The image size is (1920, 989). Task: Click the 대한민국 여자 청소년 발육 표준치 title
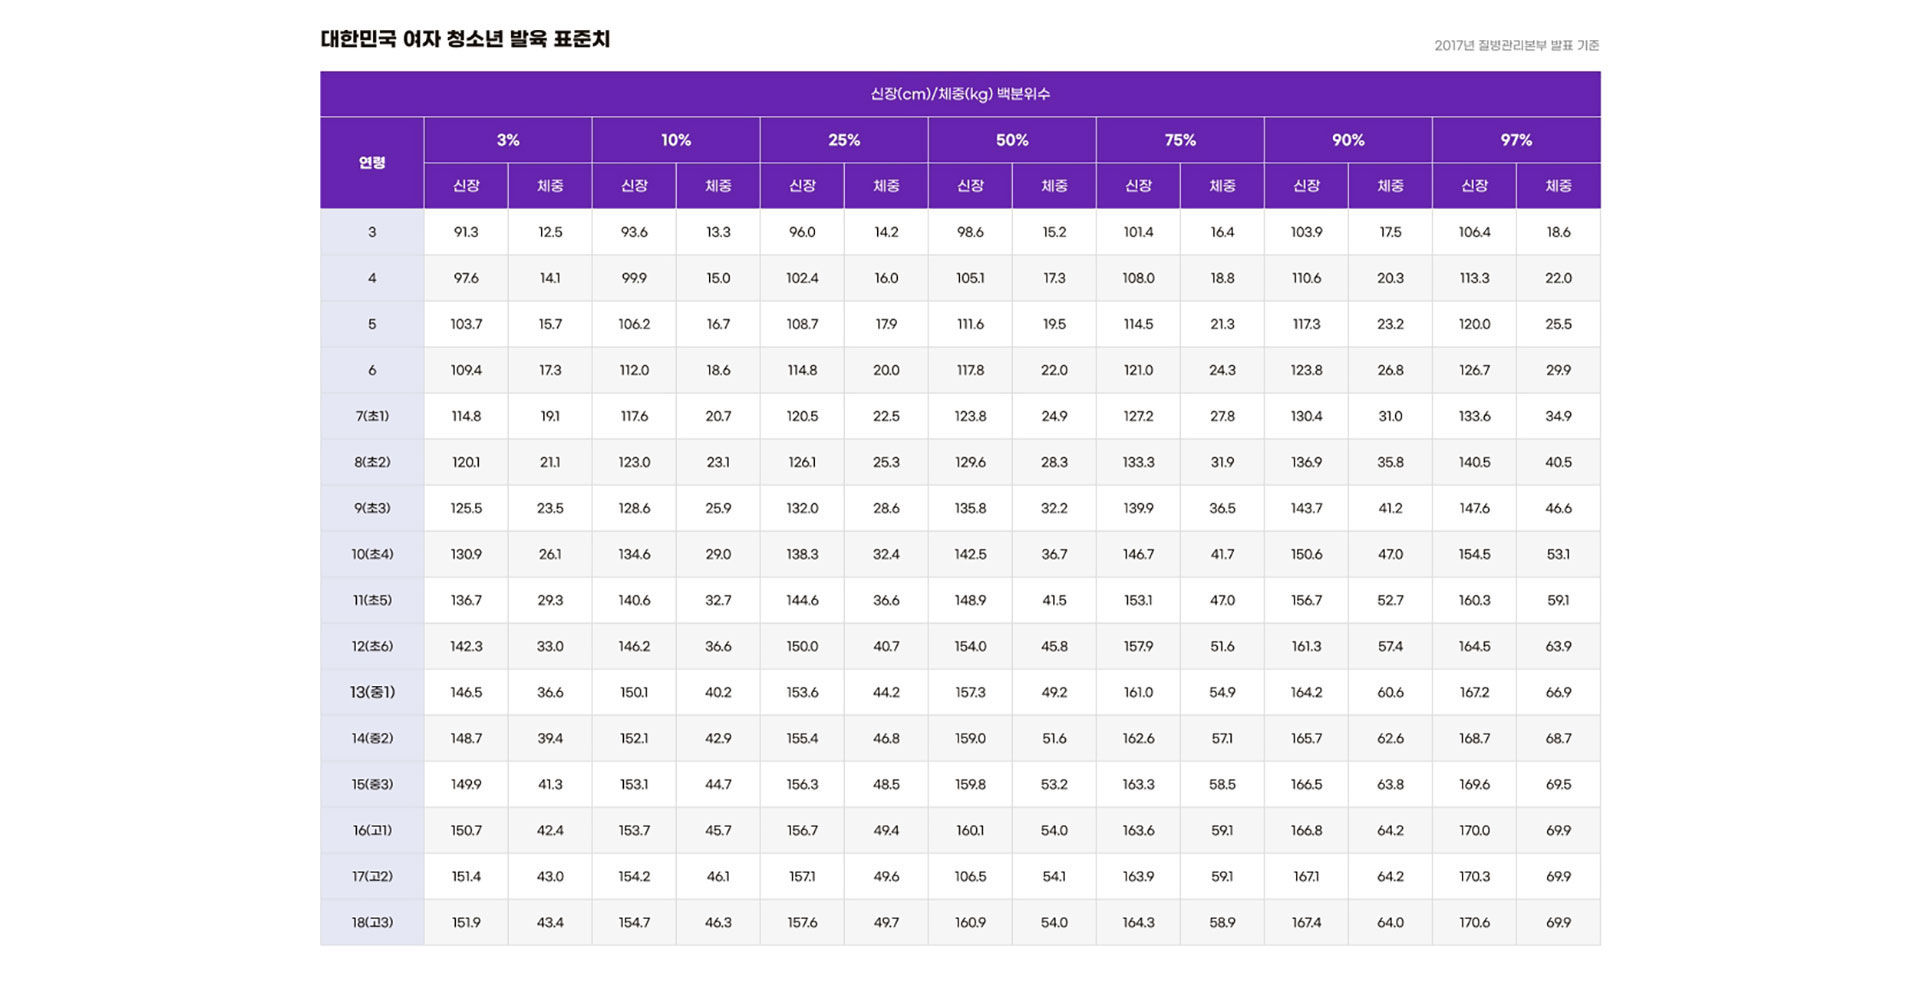click(465, 40)
